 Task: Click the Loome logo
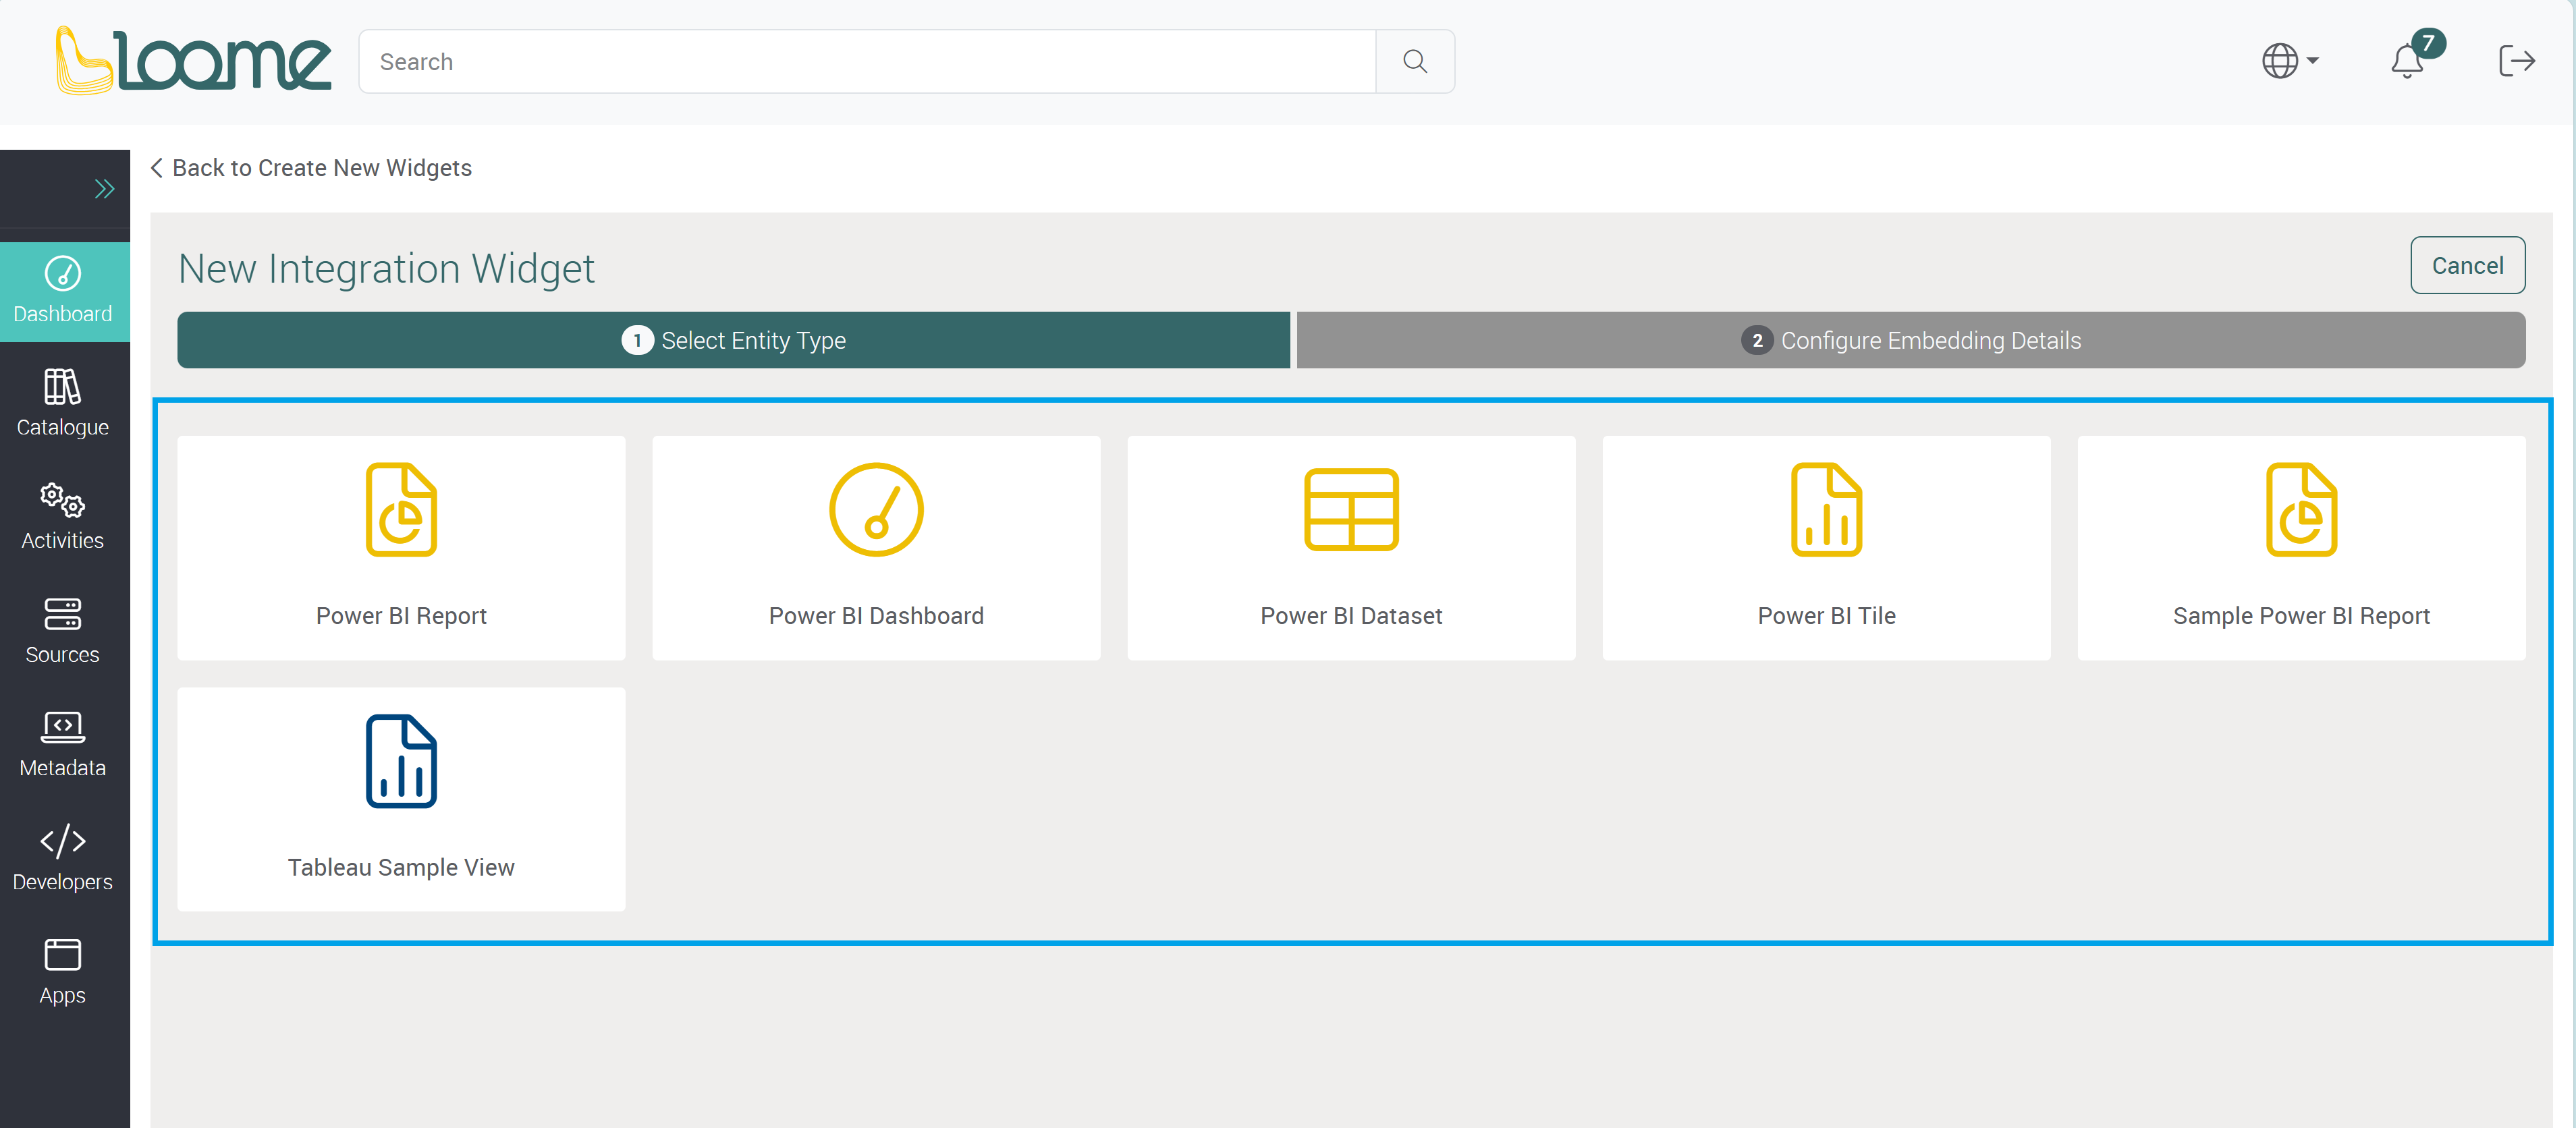(193, 61)
